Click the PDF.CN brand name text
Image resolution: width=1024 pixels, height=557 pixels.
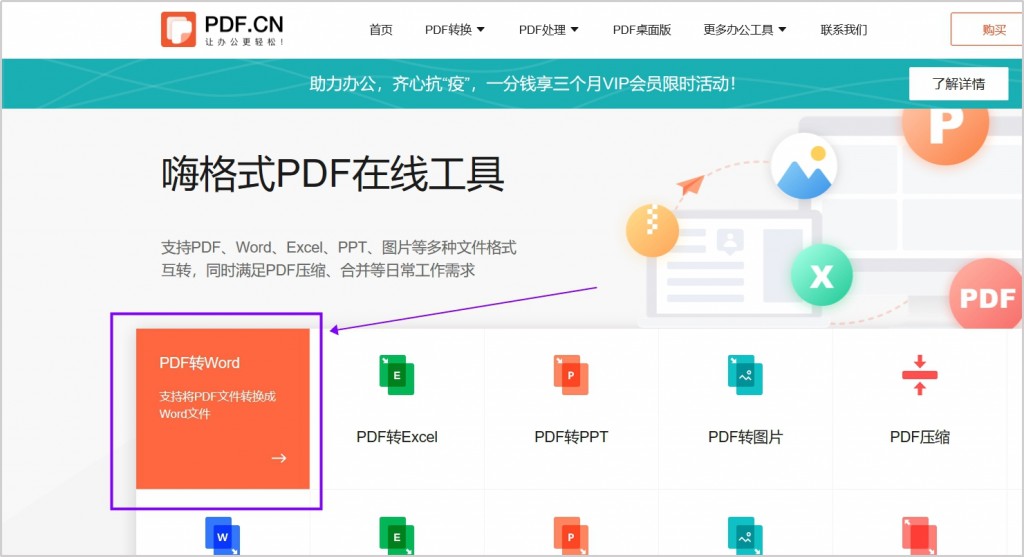click(x=244, y=24)
